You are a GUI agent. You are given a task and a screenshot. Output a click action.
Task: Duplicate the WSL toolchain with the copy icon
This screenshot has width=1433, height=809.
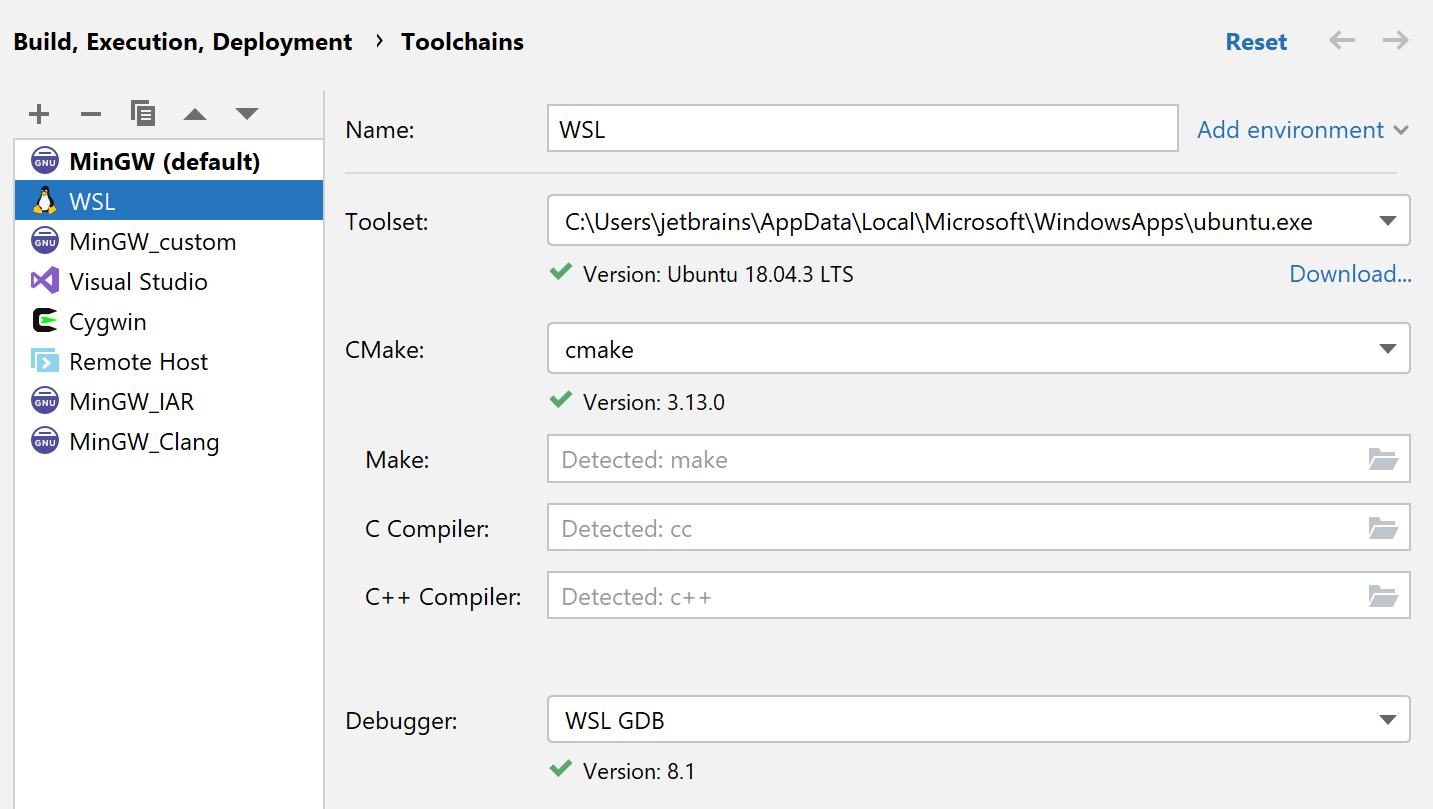click(142, 113)
